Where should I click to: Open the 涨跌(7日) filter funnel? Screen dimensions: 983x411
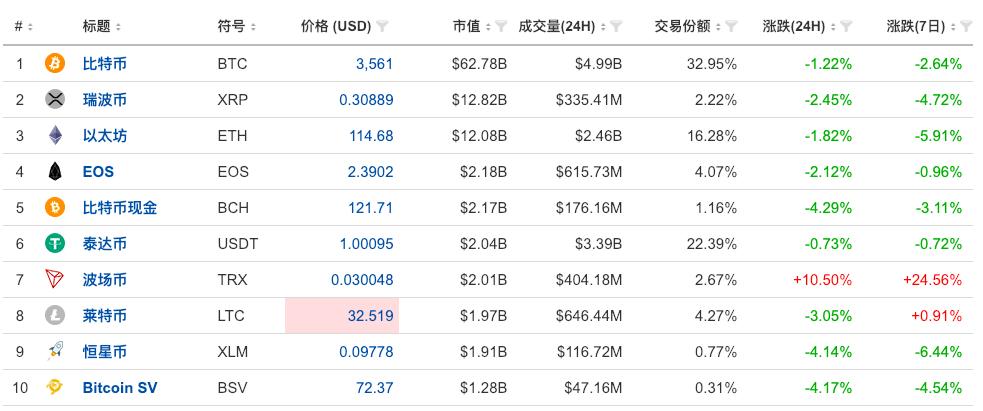967,26
